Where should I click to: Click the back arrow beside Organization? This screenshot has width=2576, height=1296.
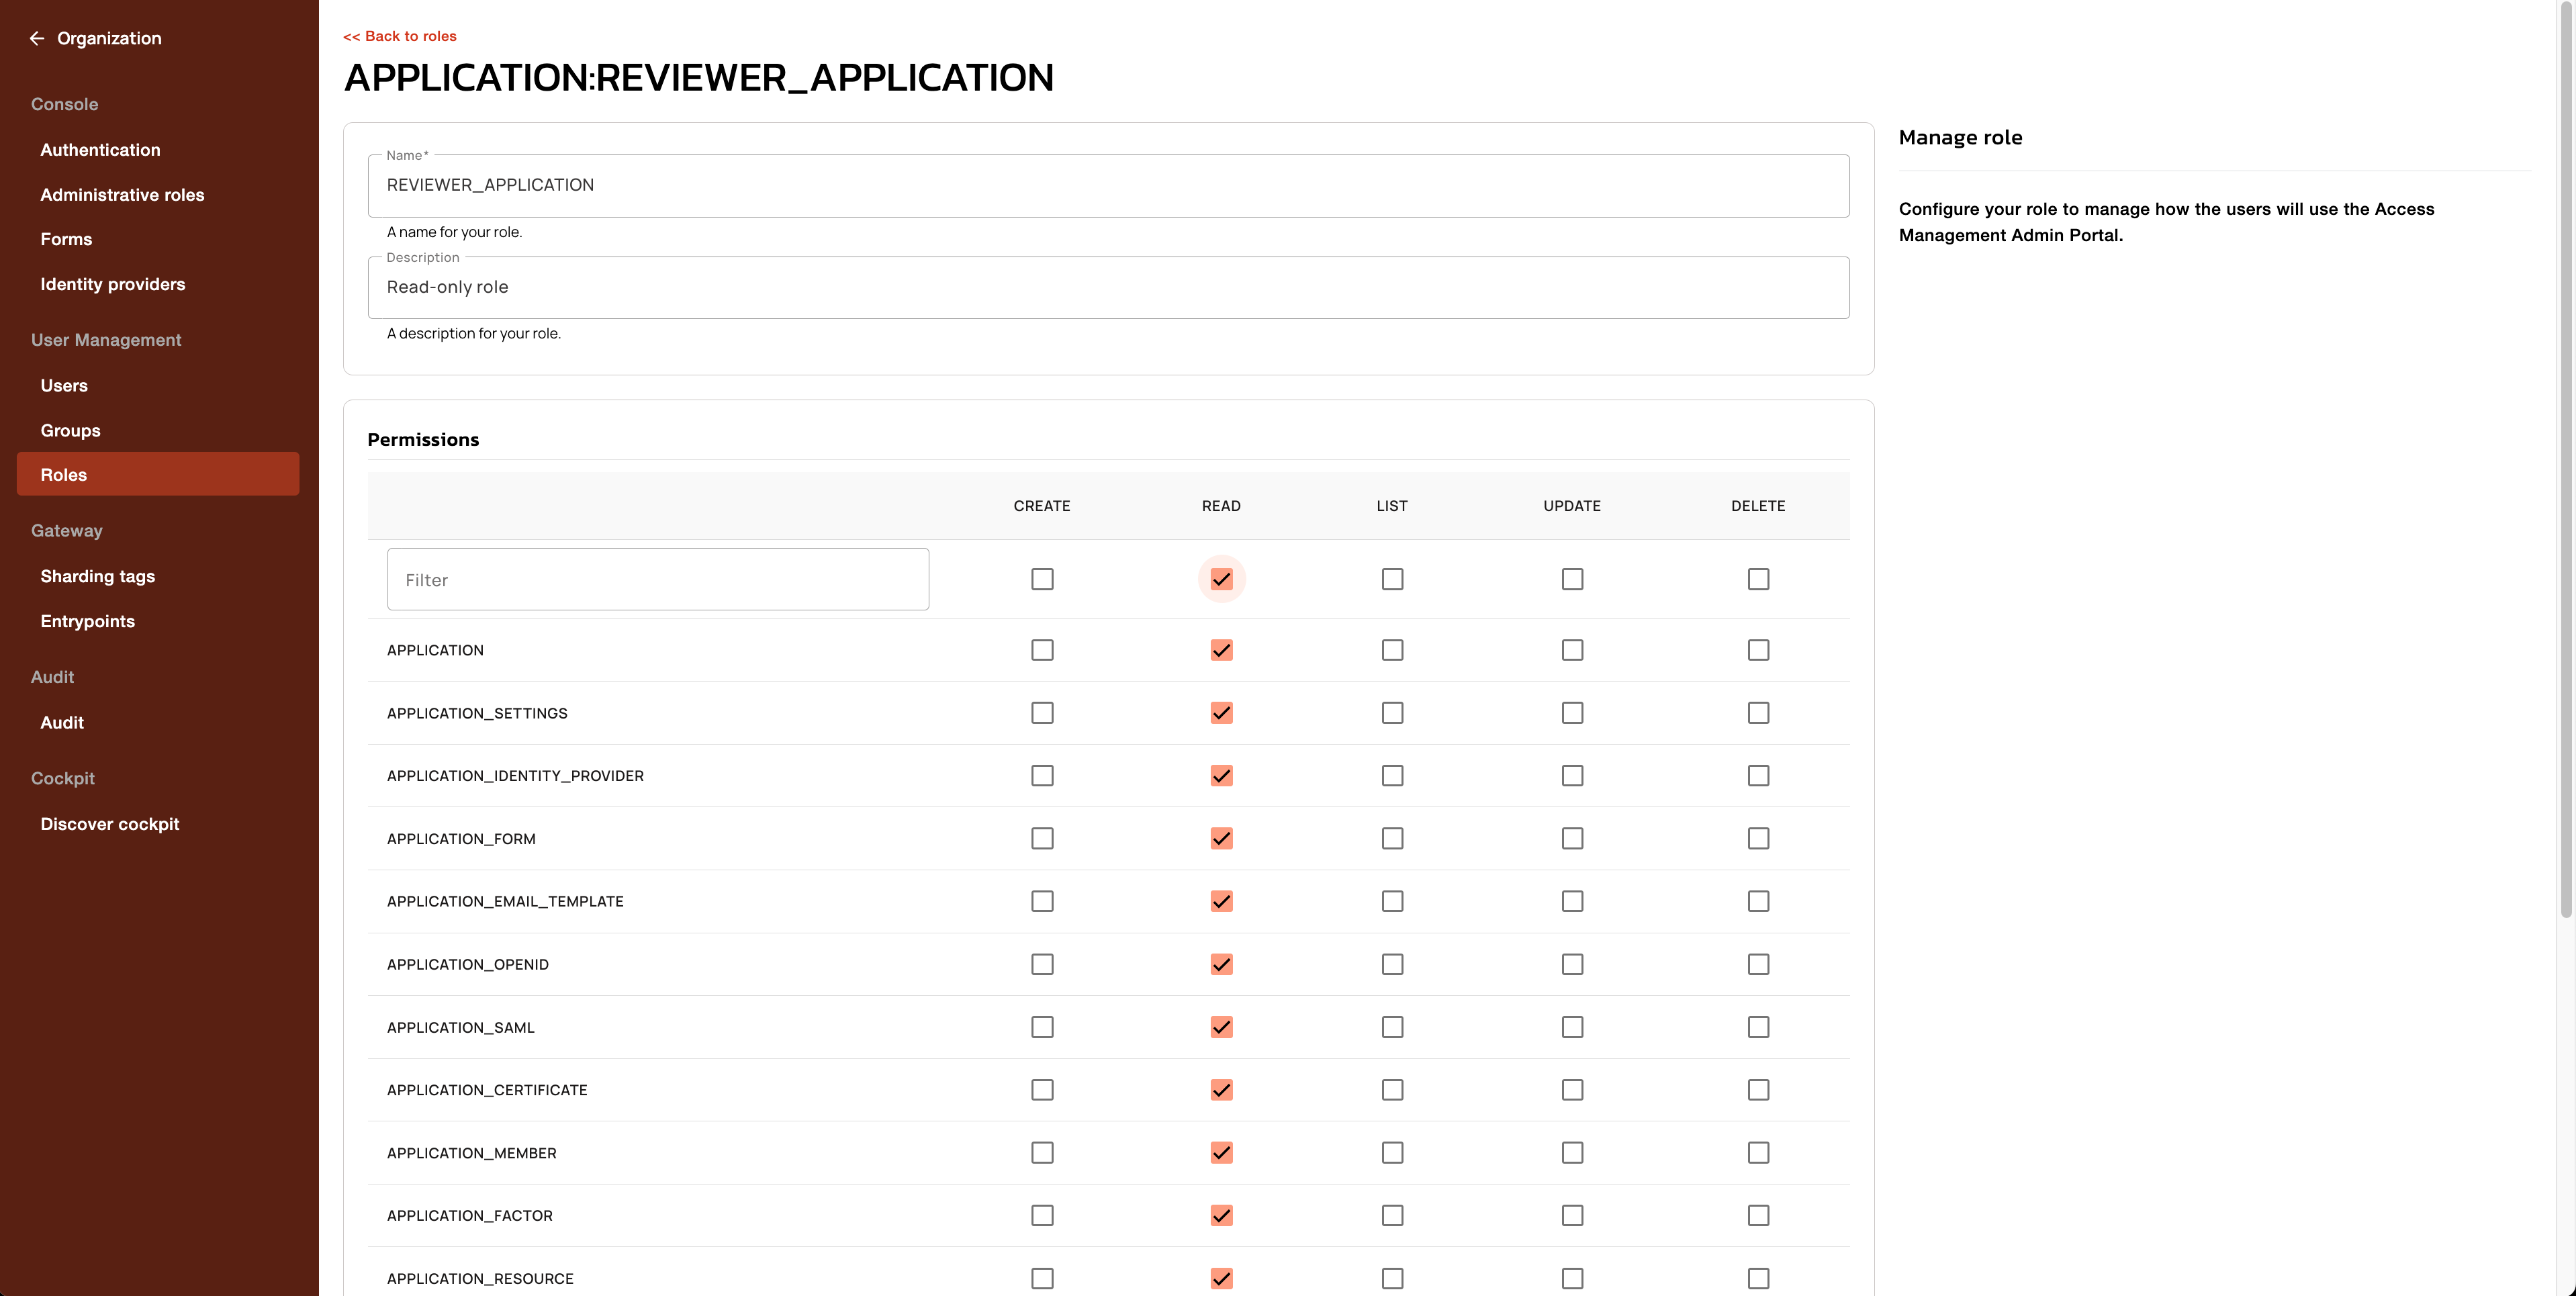[37, 38]
